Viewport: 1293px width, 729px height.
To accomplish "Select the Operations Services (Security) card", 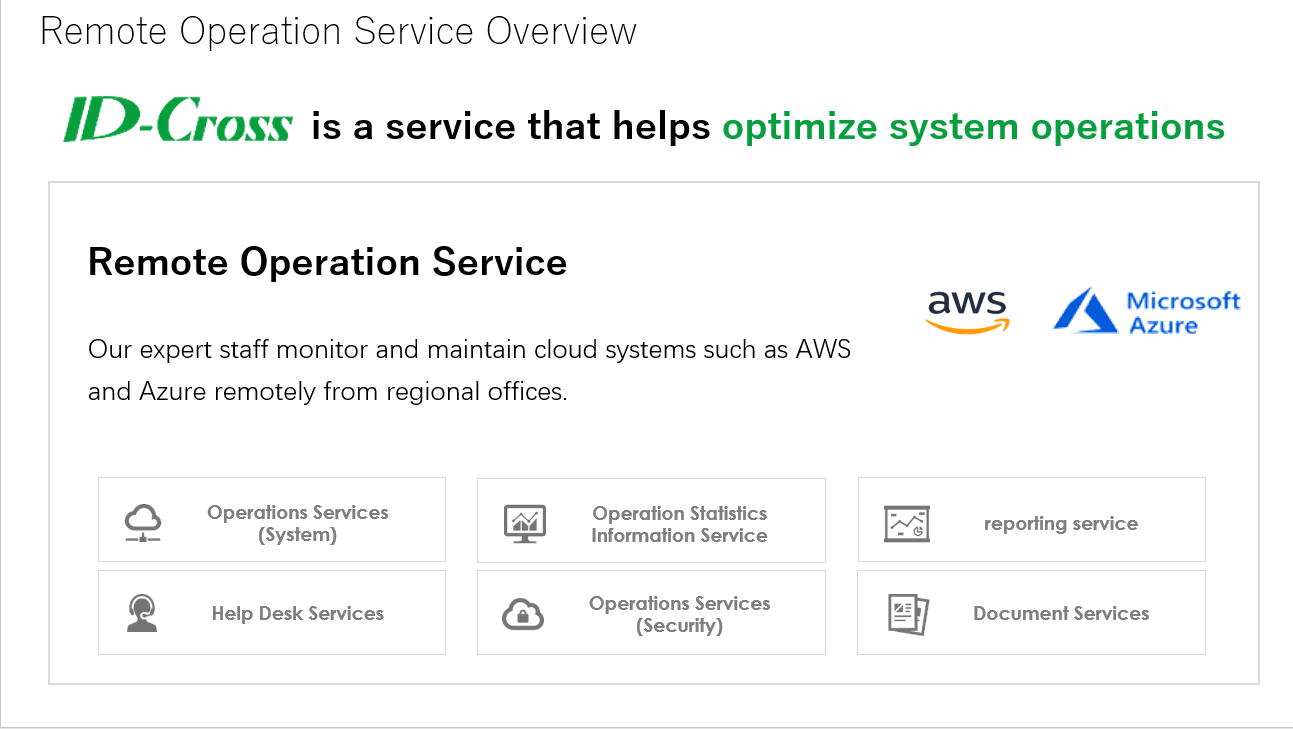I will [x=651, y=613].
